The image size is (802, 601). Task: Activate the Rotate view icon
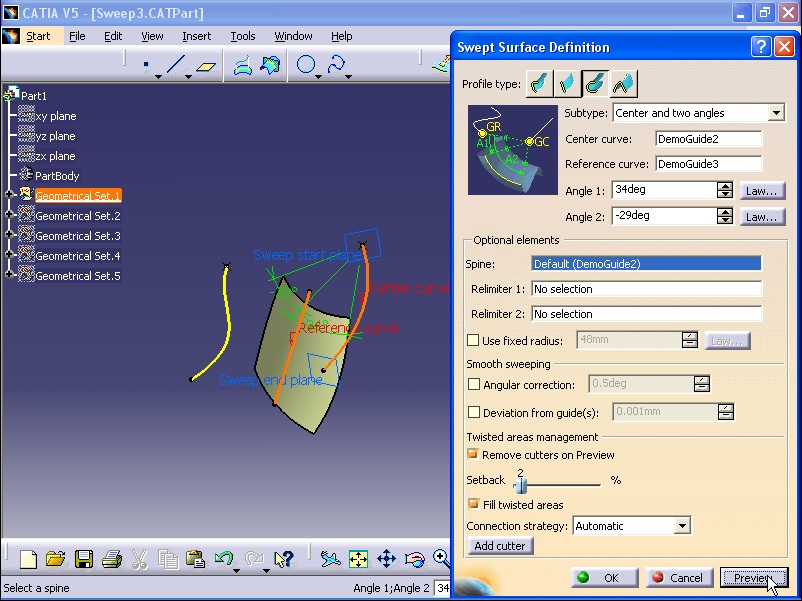[414, 558]
